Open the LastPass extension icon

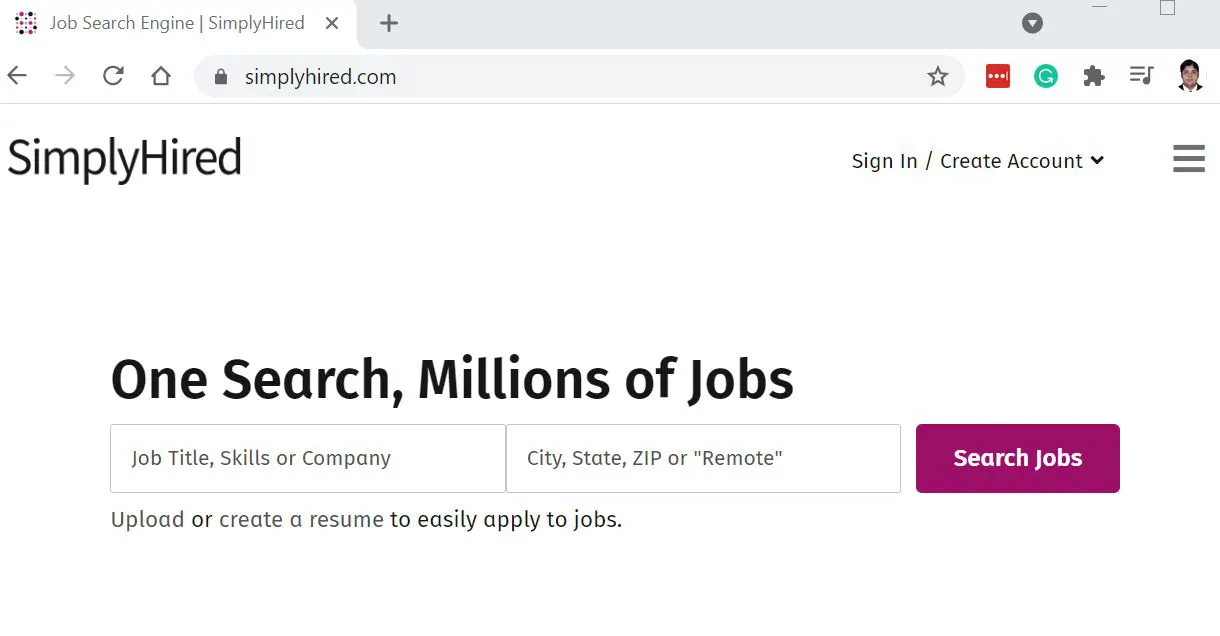pos(997,76)
